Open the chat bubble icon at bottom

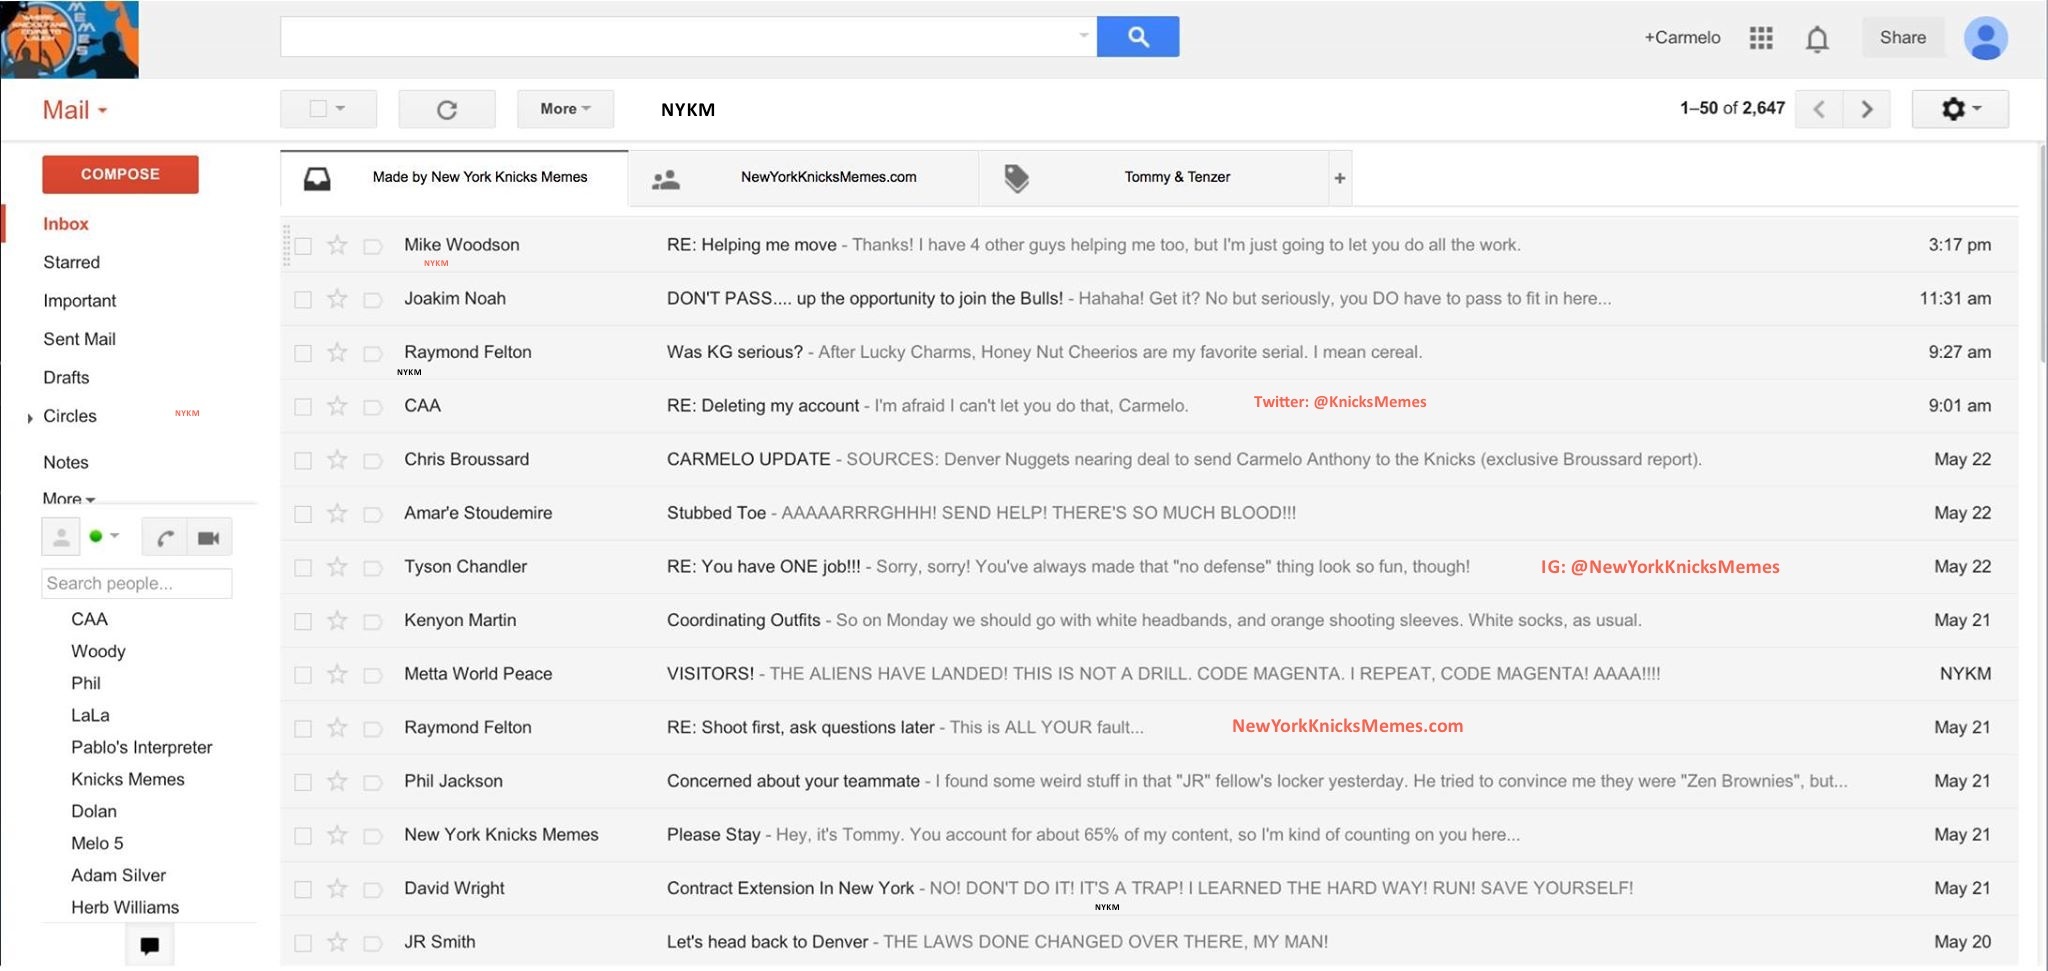[x=150, y=945]
